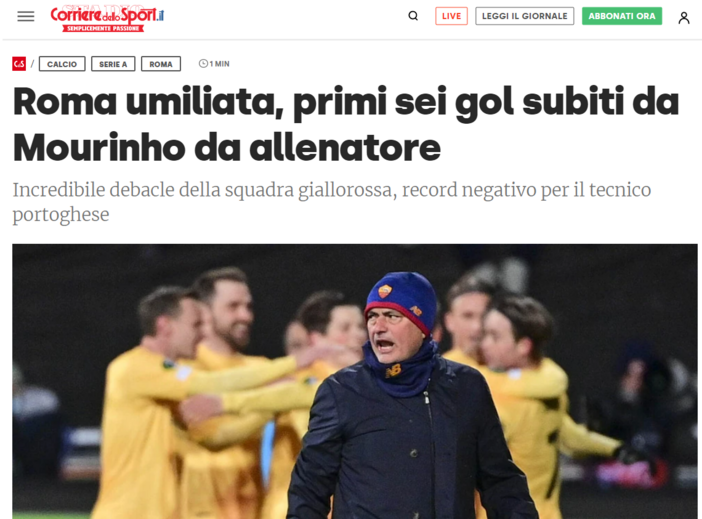Viewport: 702px width, 519px height.
Task: Open the LIVE section
Action: pyautogui.click(x=451, y=16)
